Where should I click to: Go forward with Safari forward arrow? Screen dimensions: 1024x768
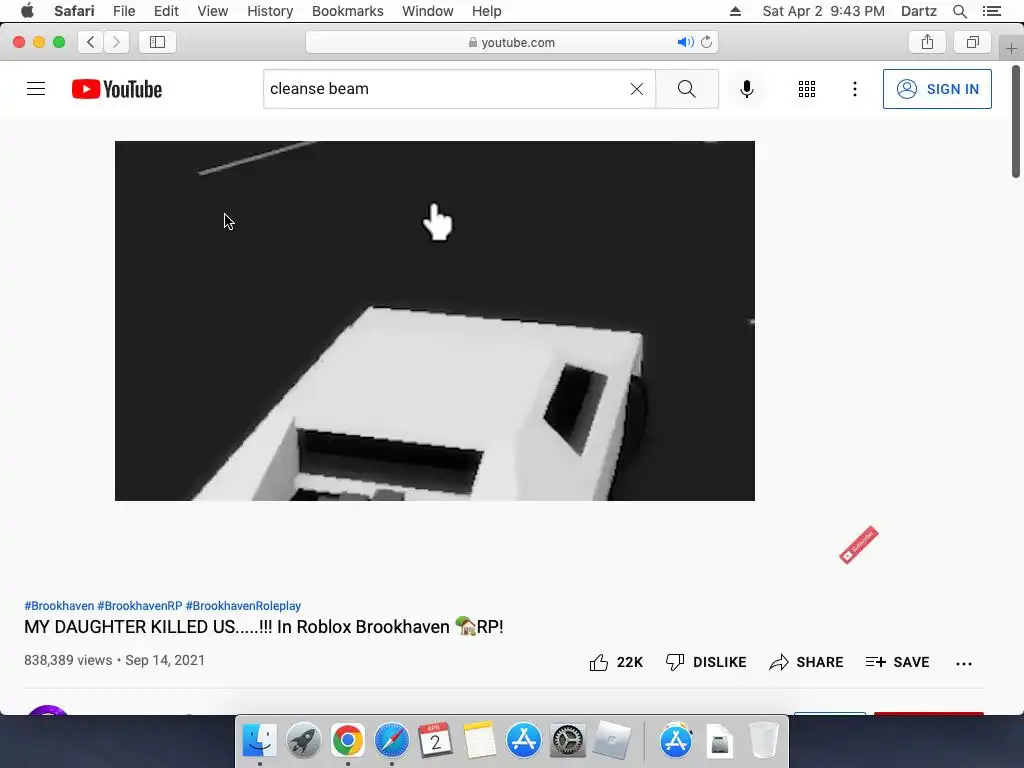click(116, 42)
